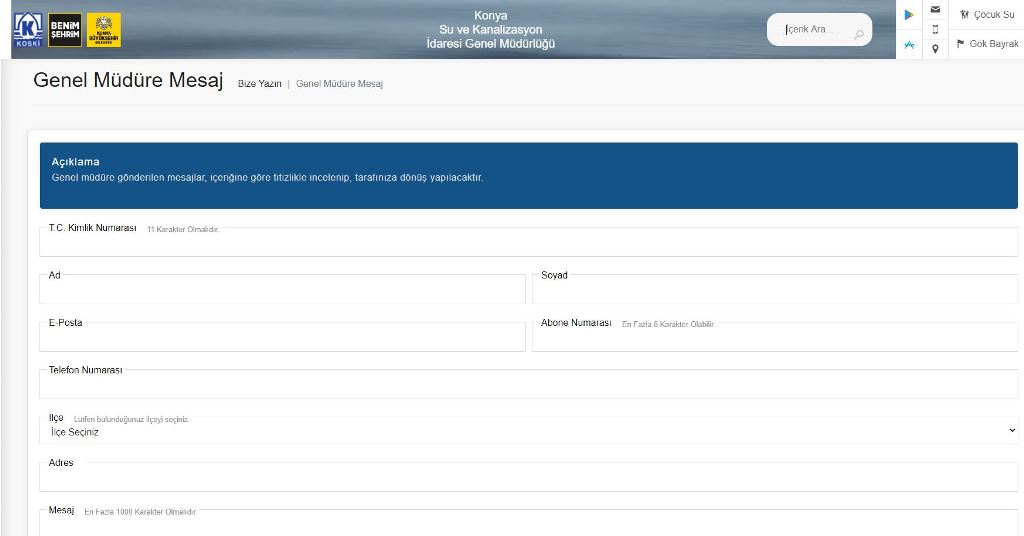Screen dimensions: 1024x536
Task: Click the KOSKİ logo
Action: click(28, 30)
